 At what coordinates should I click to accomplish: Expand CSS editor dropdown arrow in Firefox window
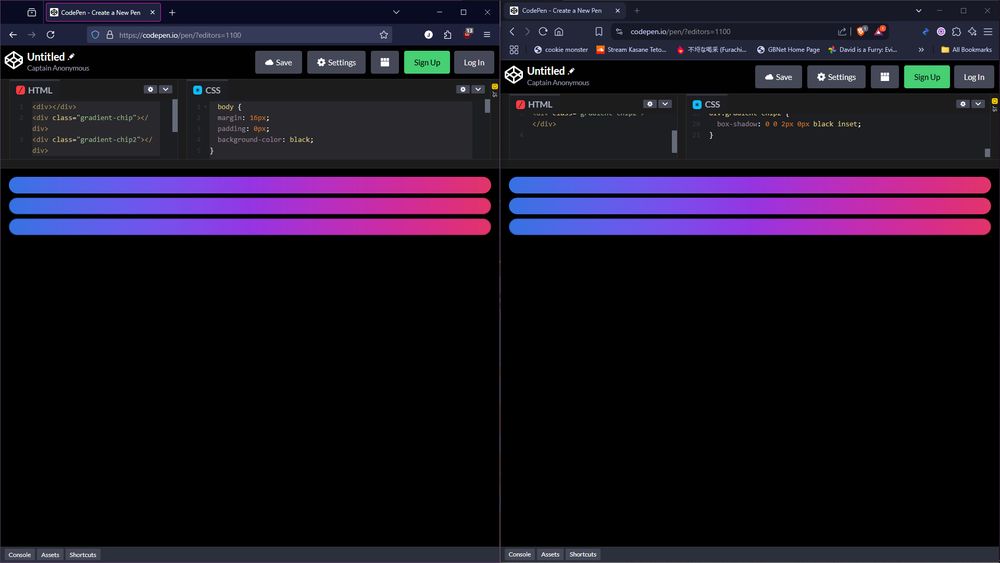(x=478, y=89)
